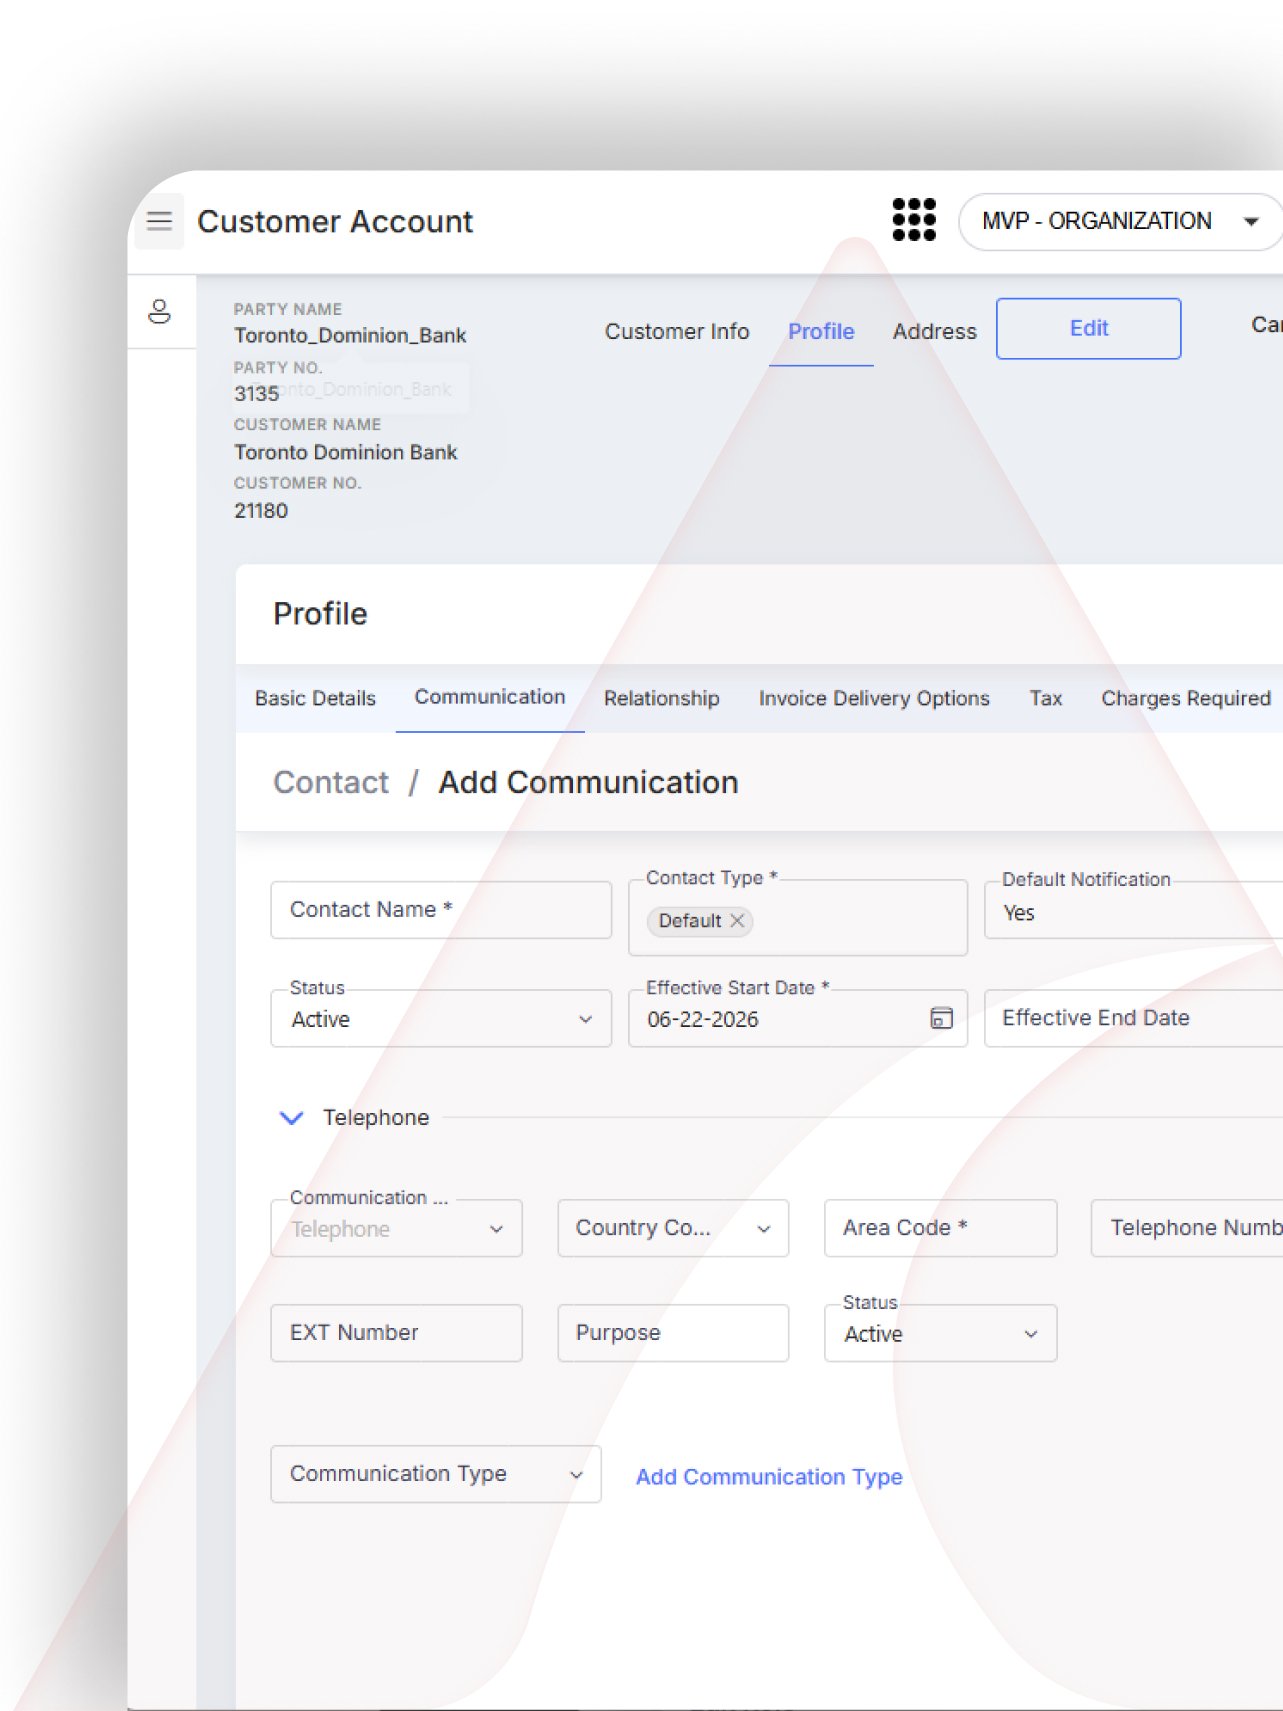
Task: Collapse the Telephone section
Action: [x=291, y=1117]
